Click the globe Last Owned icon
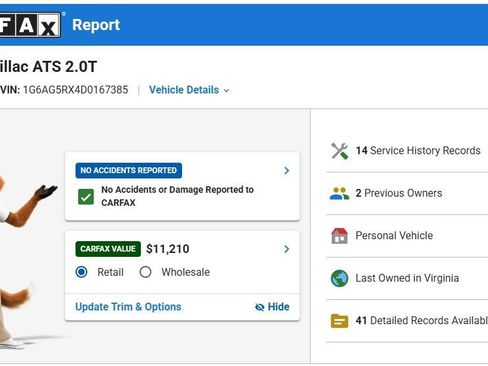The image size is (488, 366). [x=339, y=278]
